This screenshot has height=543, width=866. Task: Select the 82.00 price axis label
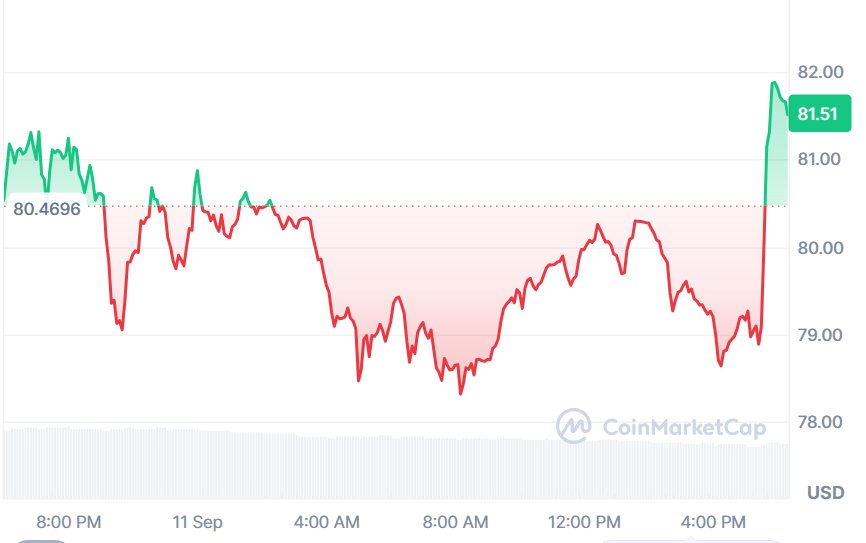[821, 72]
